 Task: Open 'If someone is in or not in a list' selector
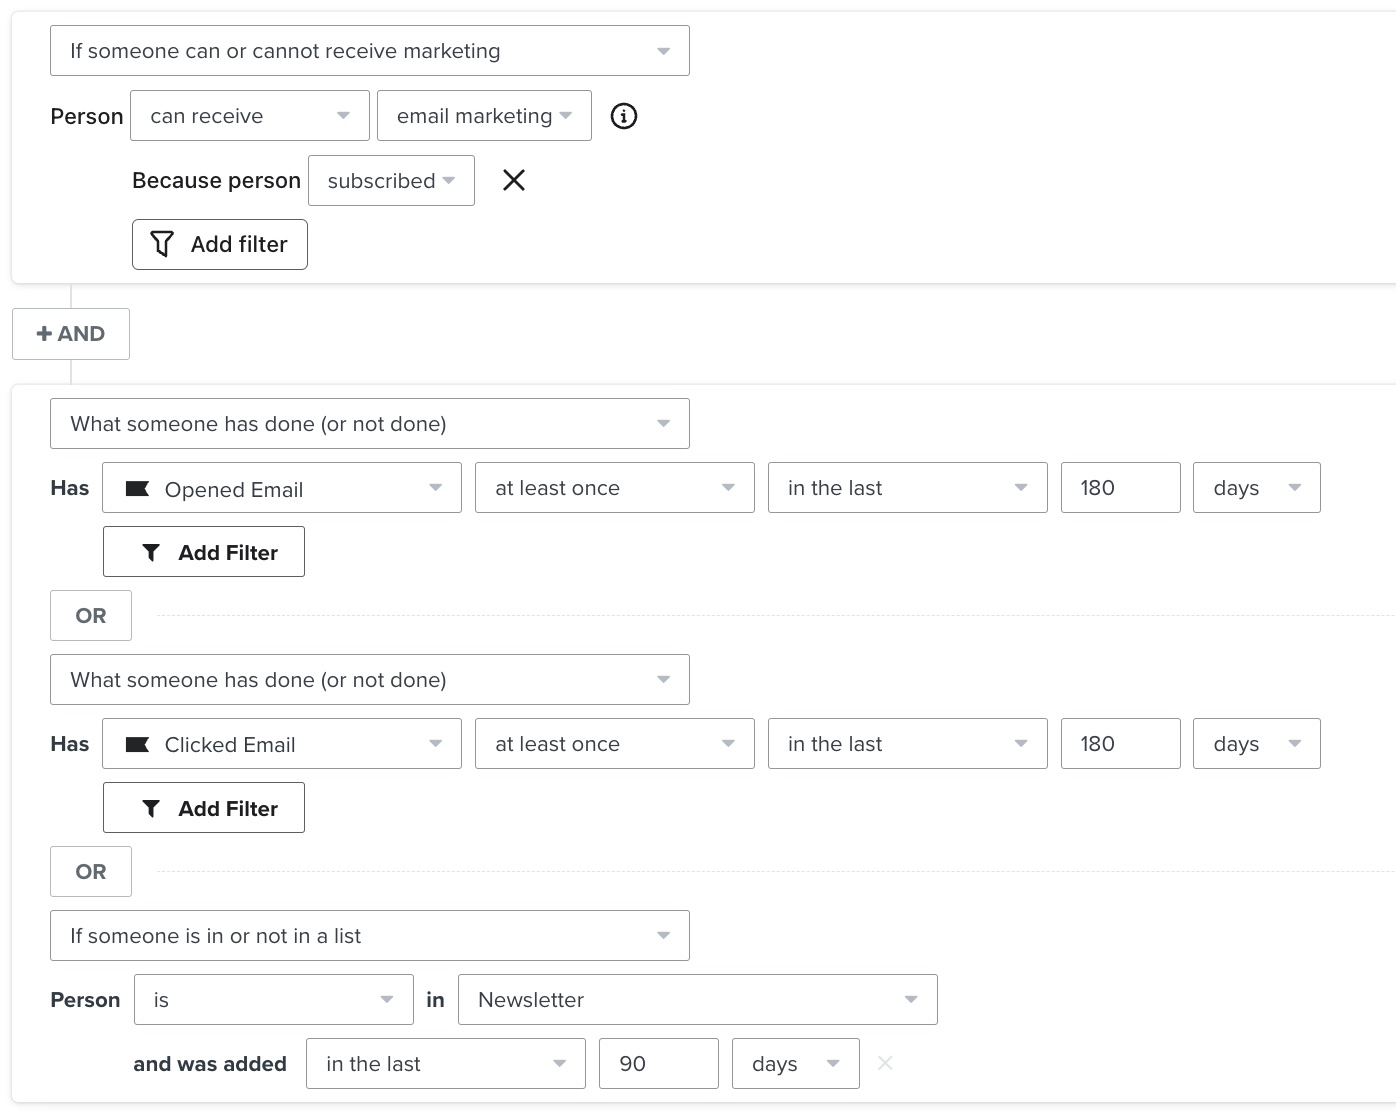369,936
